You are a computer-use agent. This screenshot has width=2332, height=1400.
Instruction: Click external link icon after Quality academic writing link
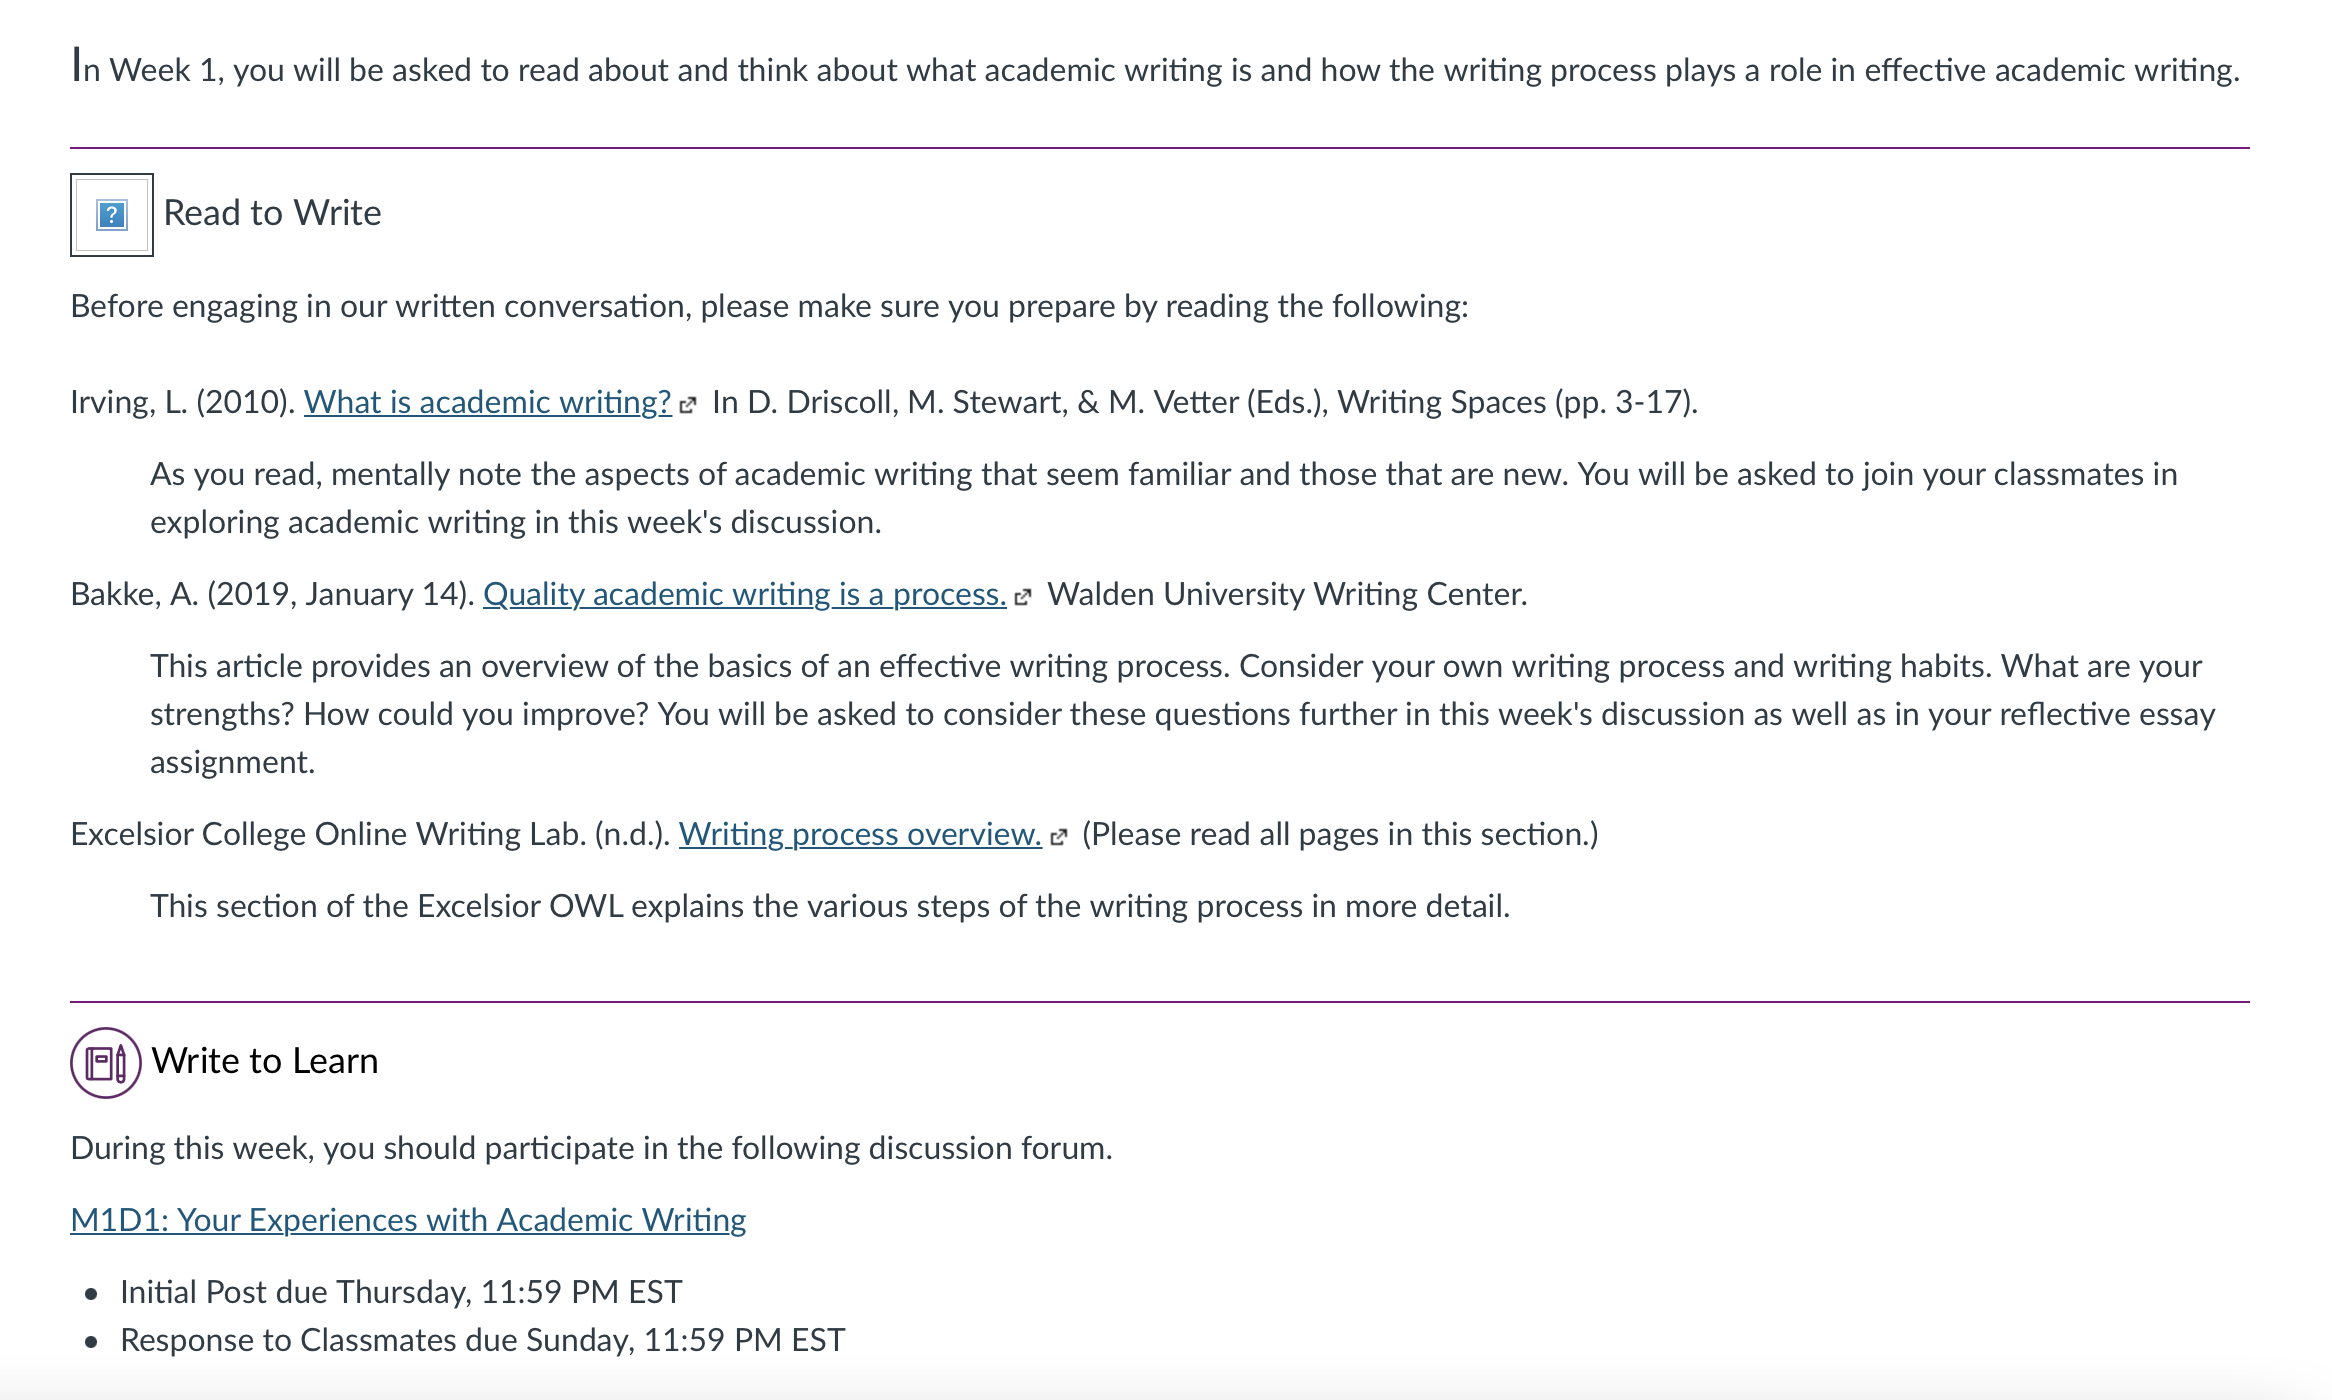click(x=1022, y=597)
